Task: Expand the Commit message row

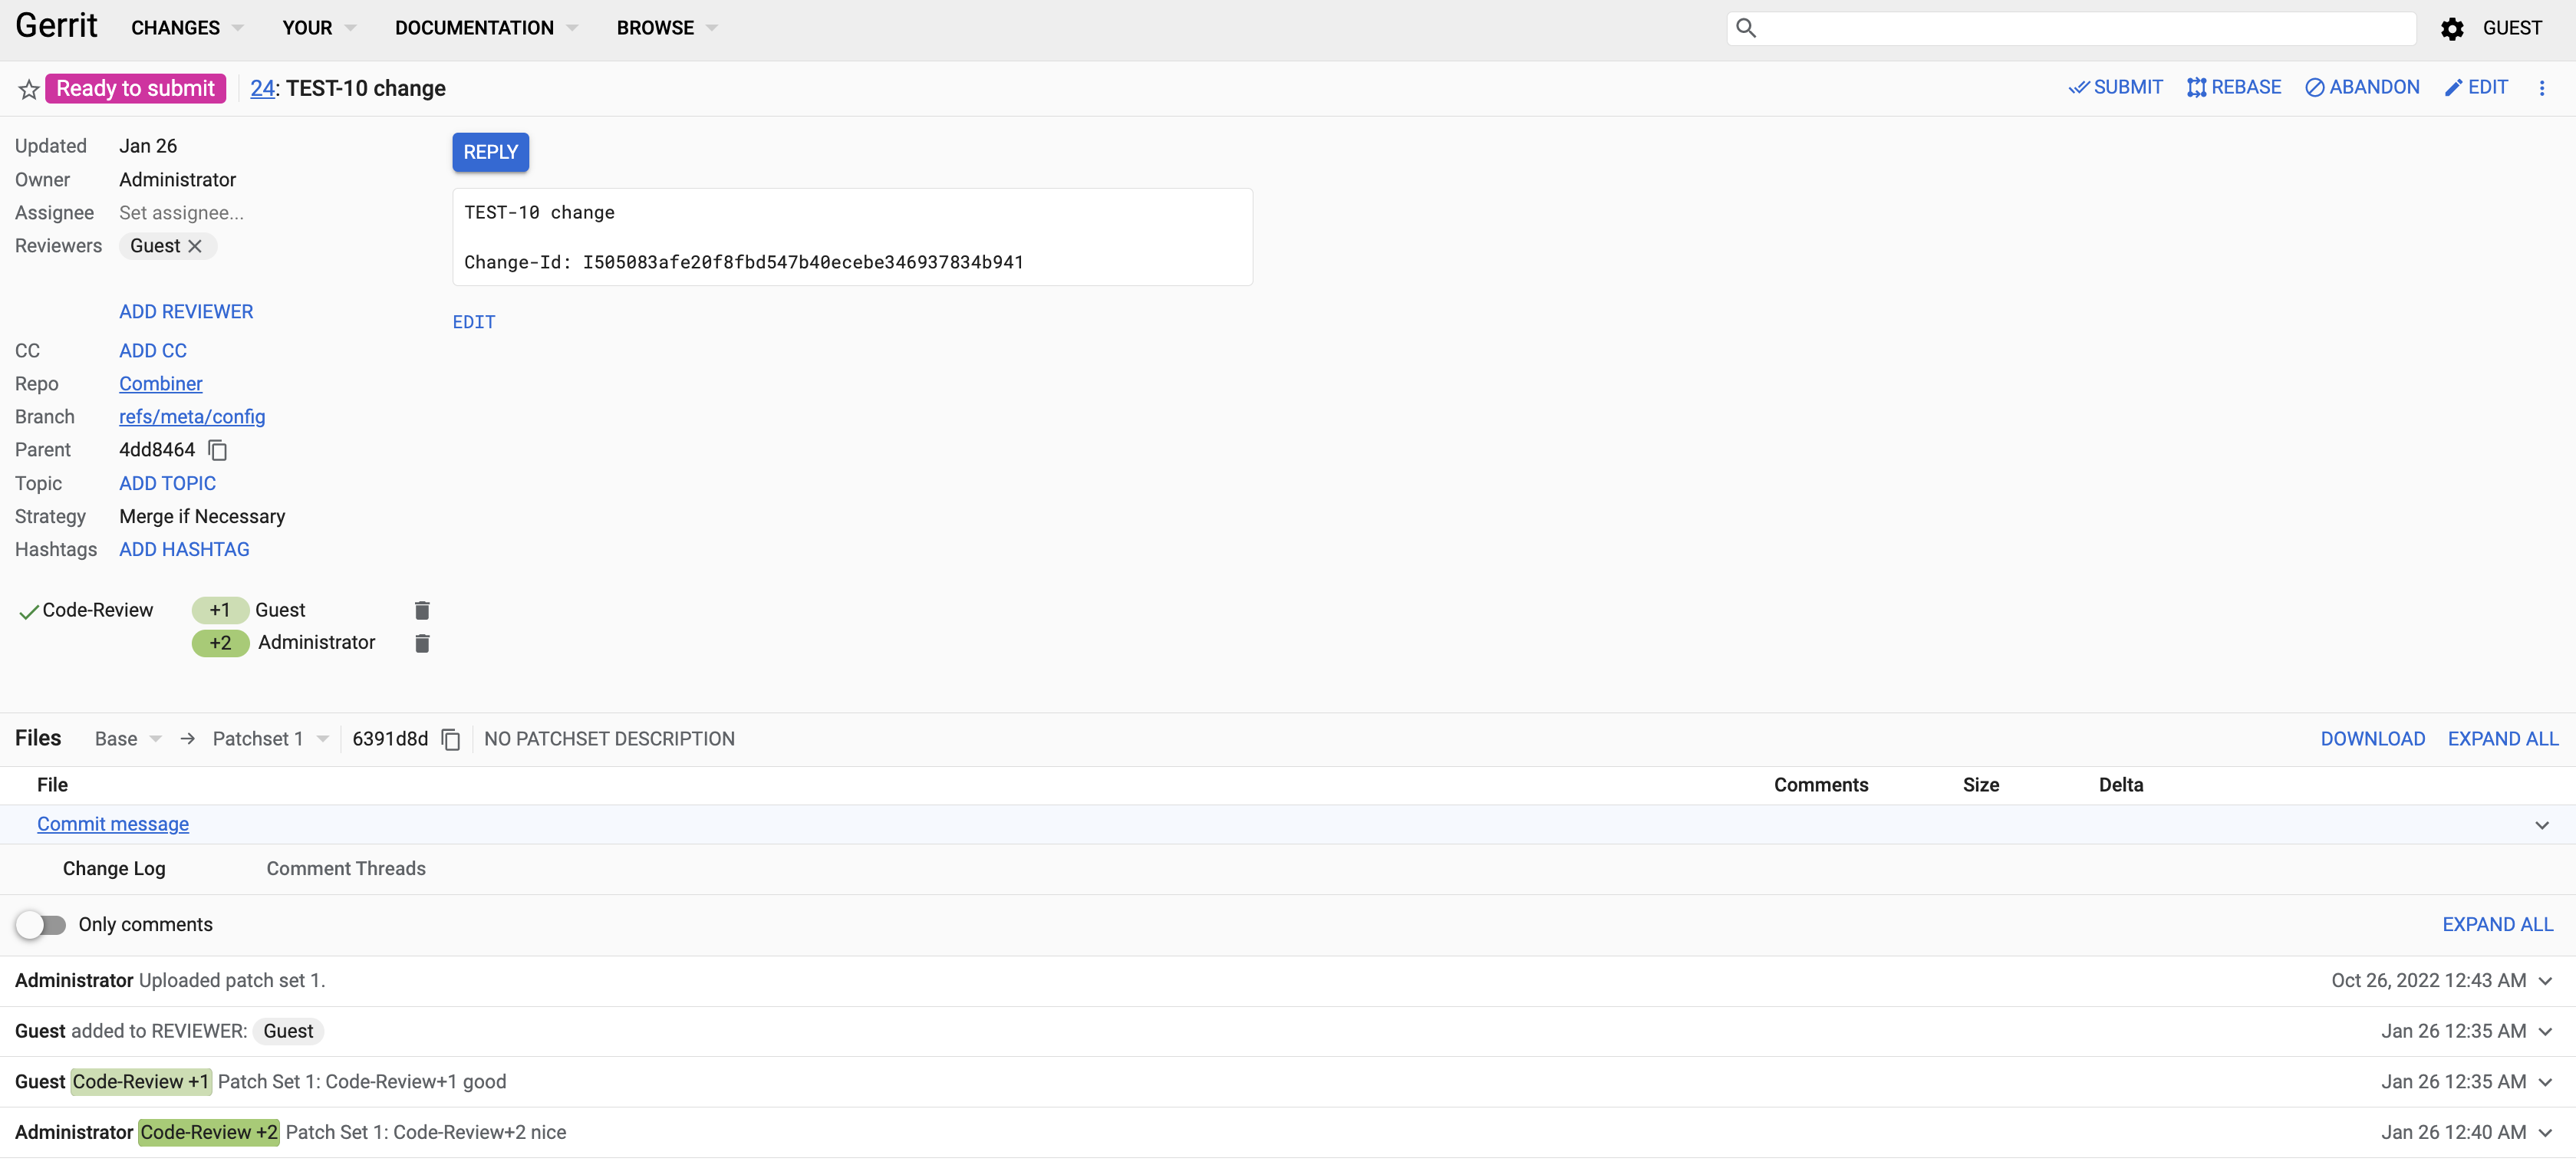Action: pyautogui.click(x=2541, y=824)
